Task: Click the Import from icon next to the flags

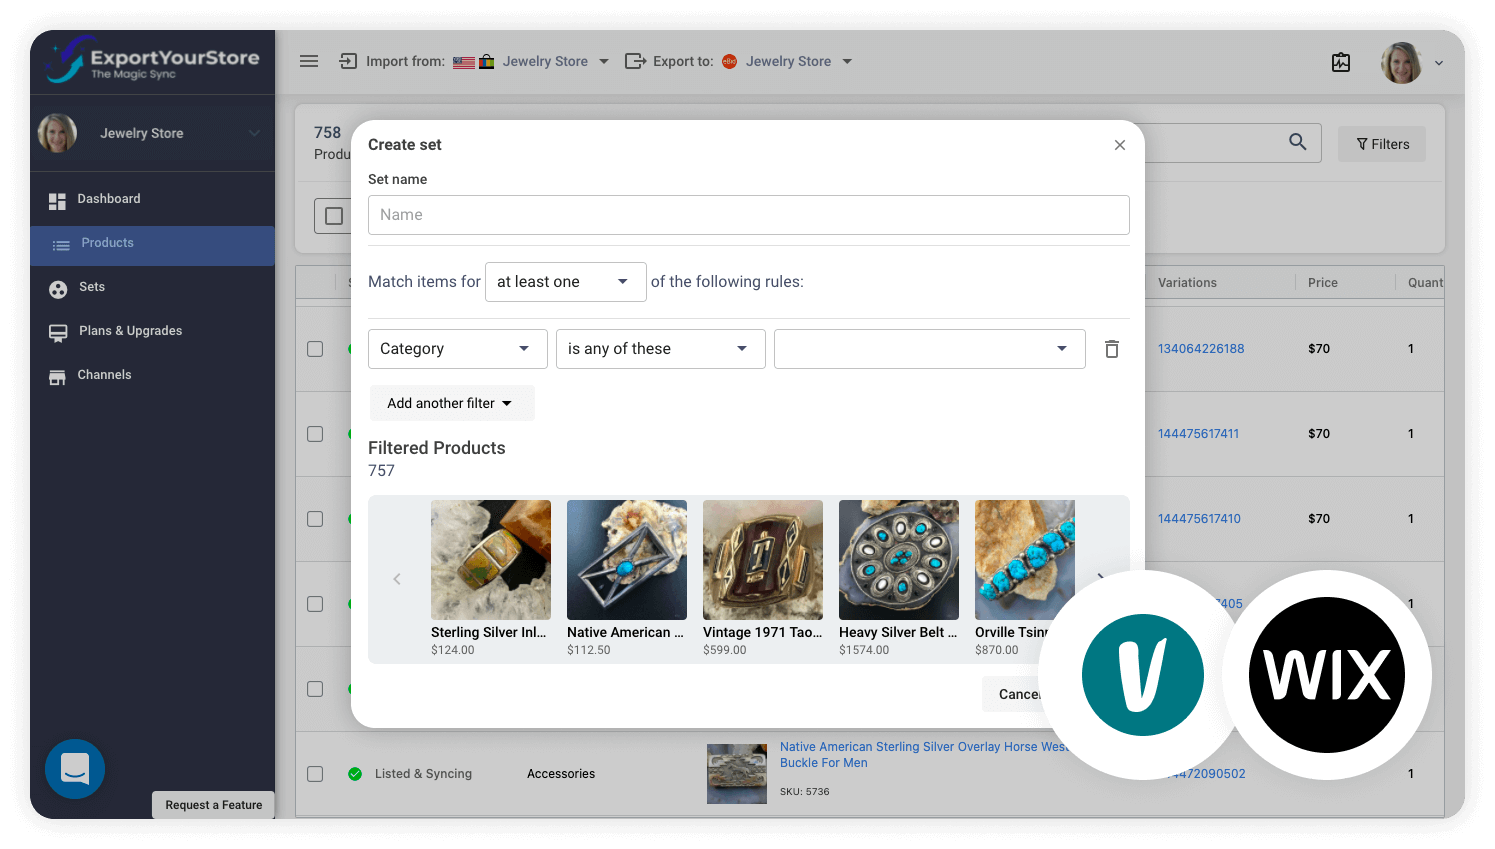Action: click(x=347, y=61)
